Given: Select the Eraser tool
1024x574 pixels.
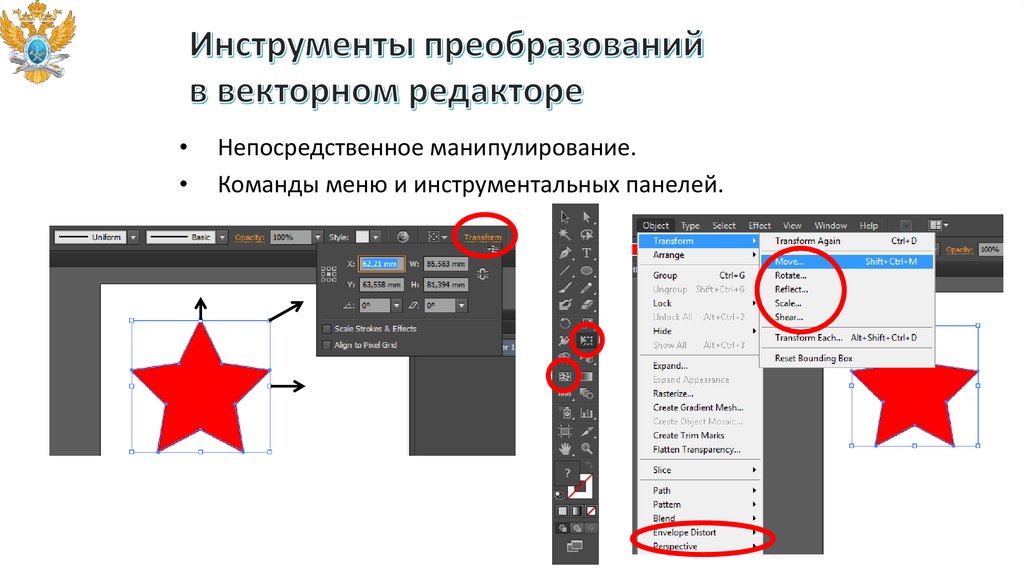Looking at the screenshot, I should [x=586, y=305].
